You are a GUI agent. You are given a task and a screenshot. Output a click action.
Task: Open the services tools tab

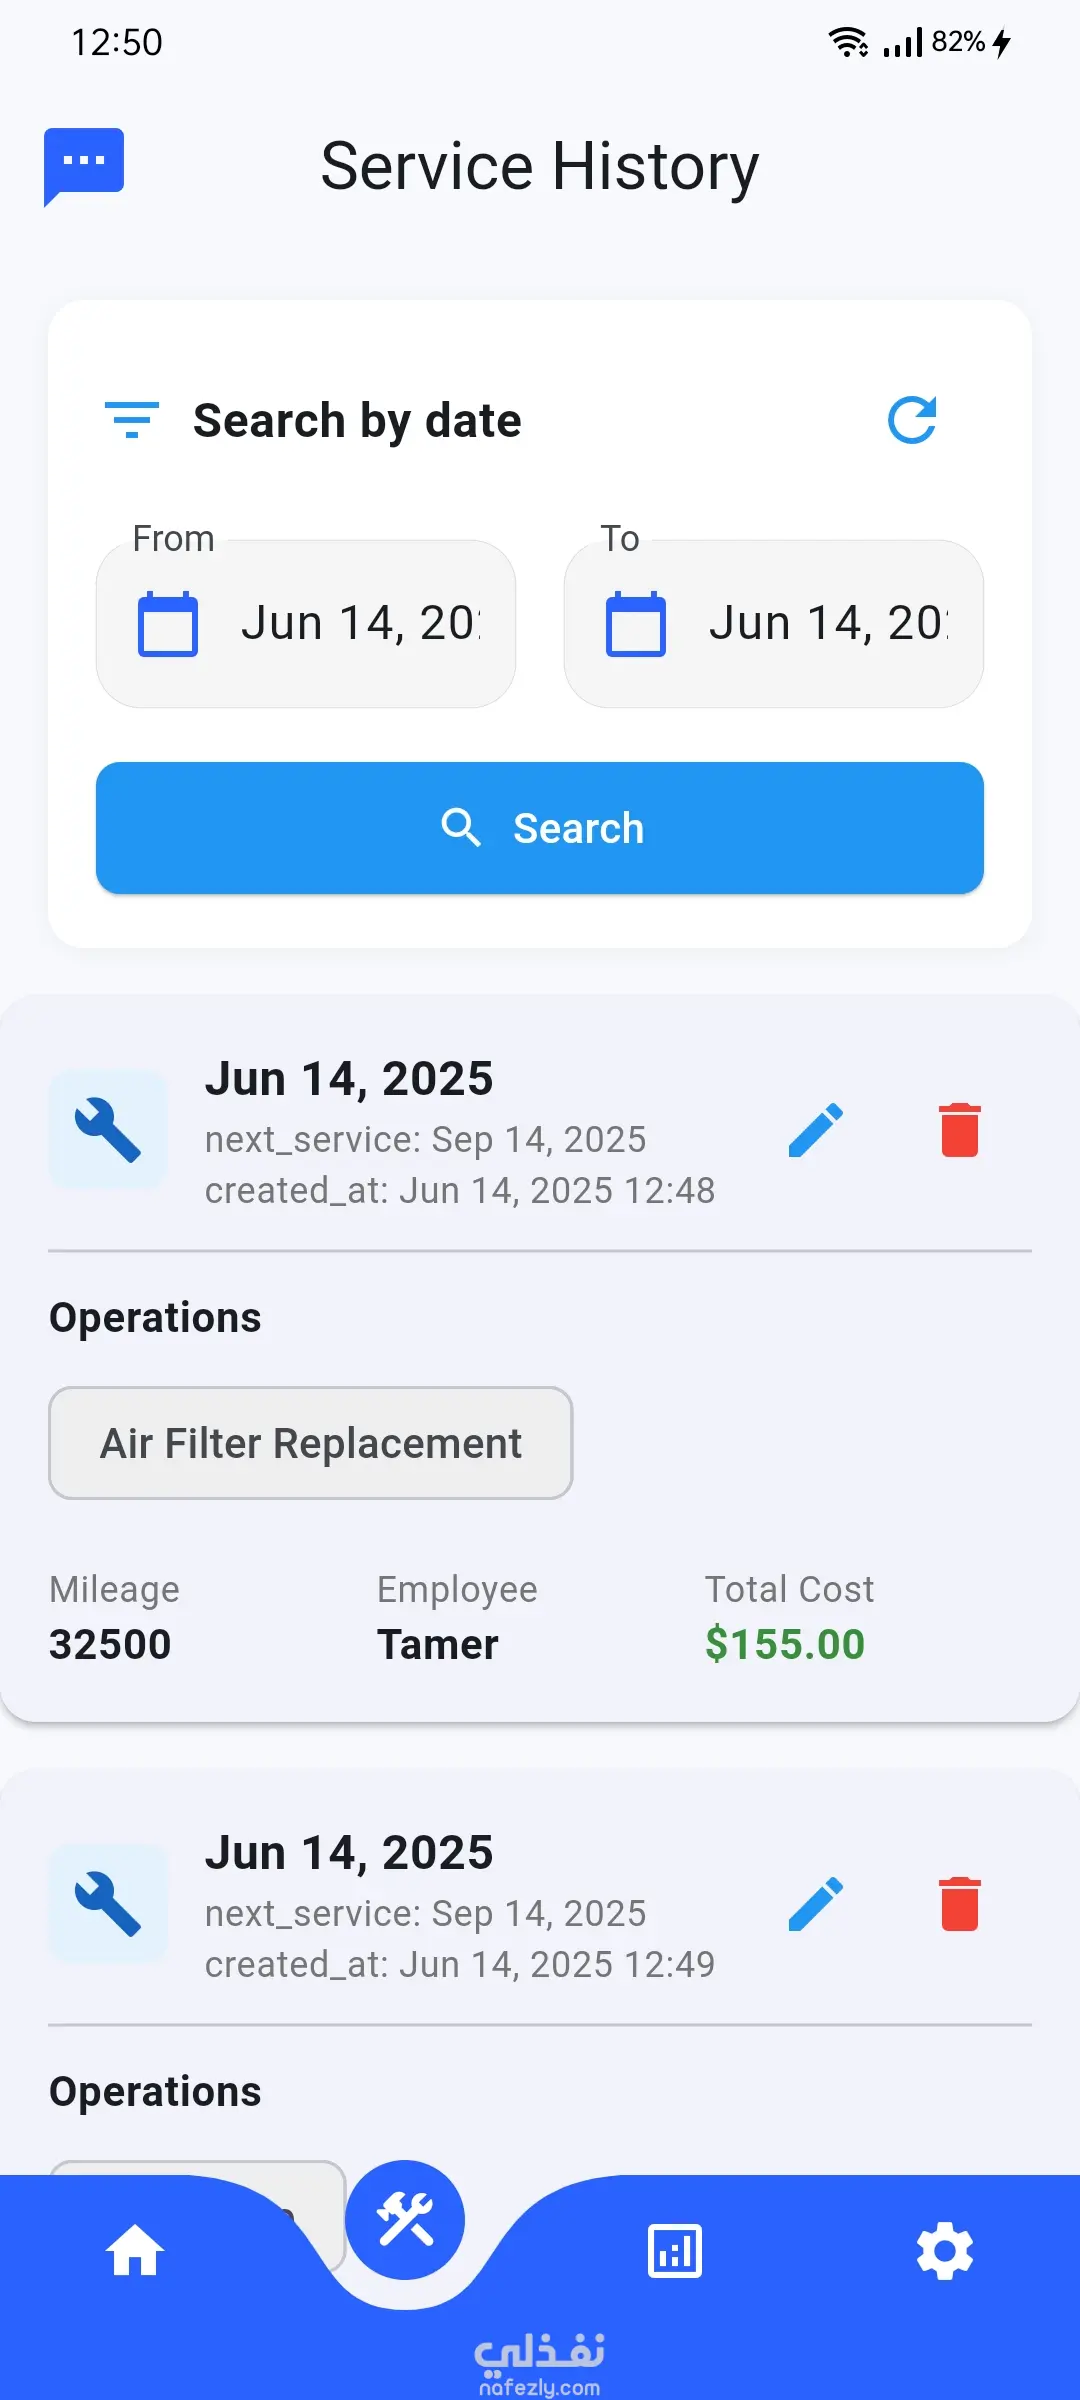(x=405, y=2220)
